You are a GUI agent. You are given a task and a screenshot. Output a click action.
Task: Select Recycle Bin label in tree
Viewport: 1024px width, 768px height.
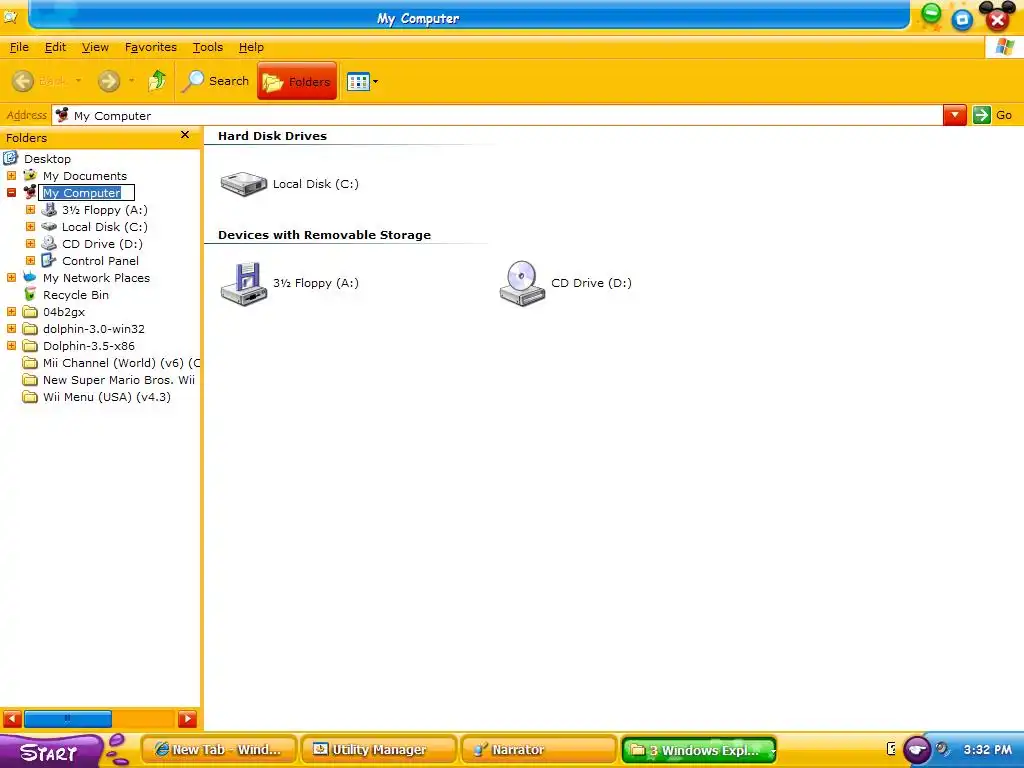pyautogui.click(x=76, y=295)
